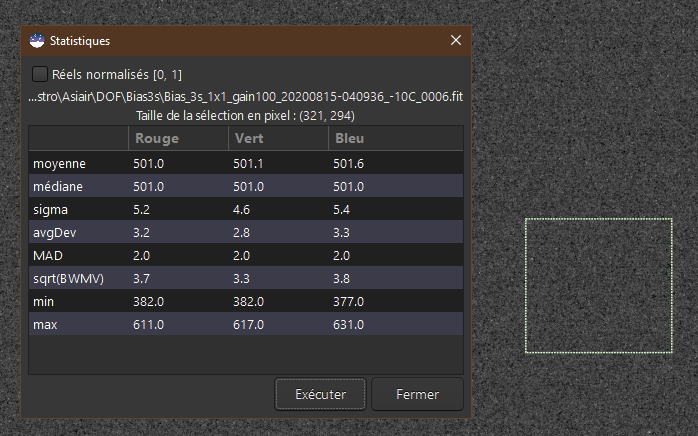Select the avgDev row label
Screen dimensions: 698x436
pos(55,232)
